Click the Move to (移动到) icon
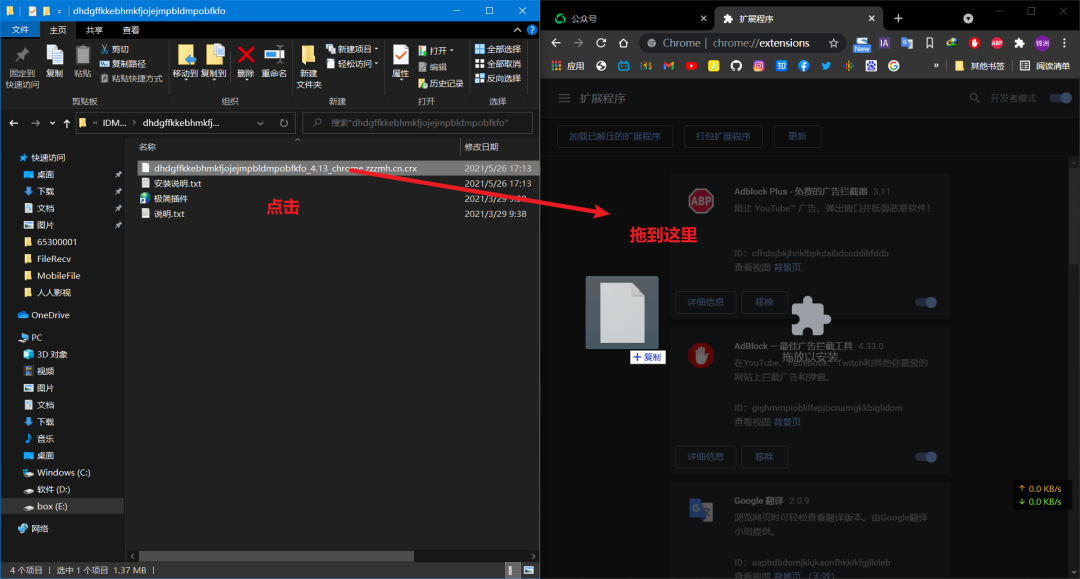1080x579 pixels. coord(185,55)
